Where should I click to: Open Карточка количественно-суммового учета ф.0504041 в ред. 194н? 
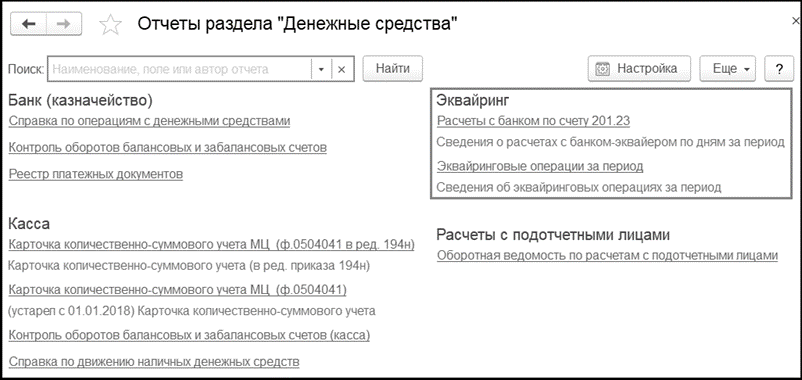pos(211,244)
